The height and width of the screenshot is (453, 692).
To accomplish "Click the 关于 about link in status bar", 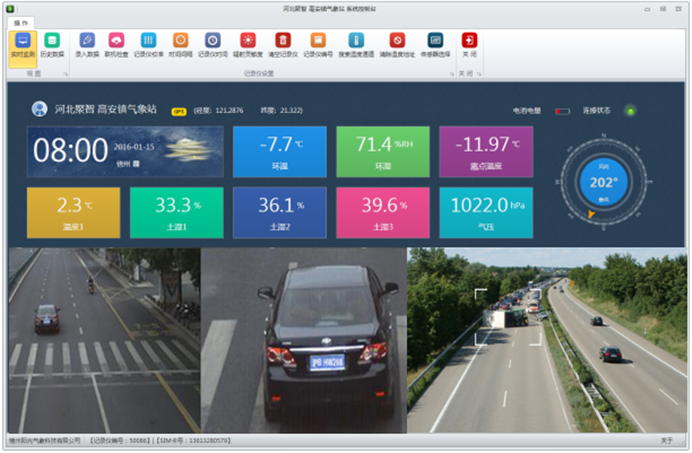I will point(667,439).
